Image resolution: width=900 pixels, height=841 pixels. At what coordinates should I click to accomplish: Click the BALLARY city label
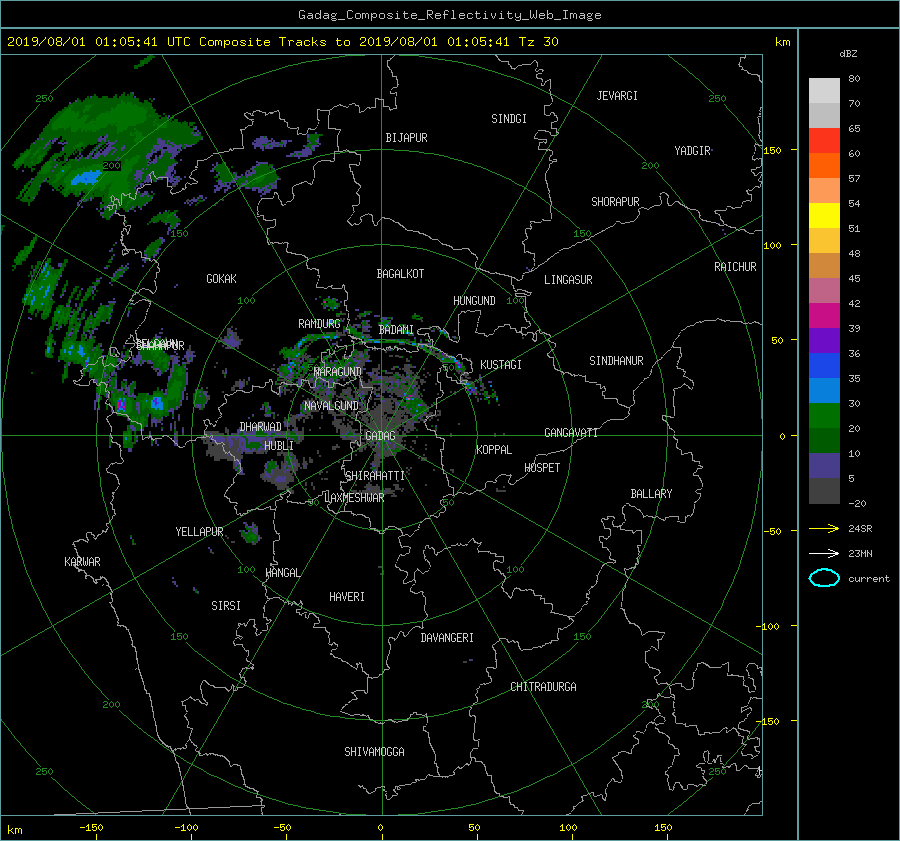point(651,494)
